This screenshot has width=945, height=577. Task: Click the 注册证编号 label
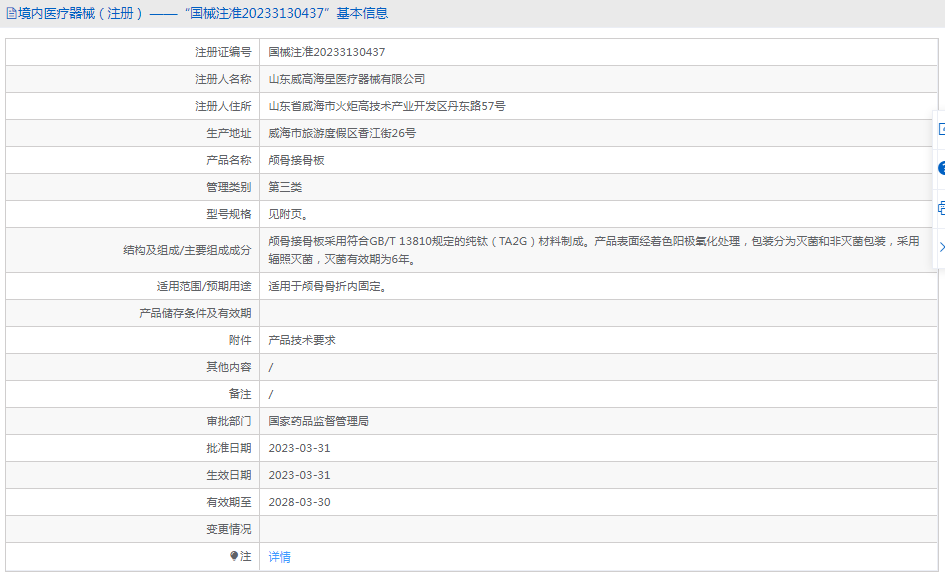(x=223, y=52)
